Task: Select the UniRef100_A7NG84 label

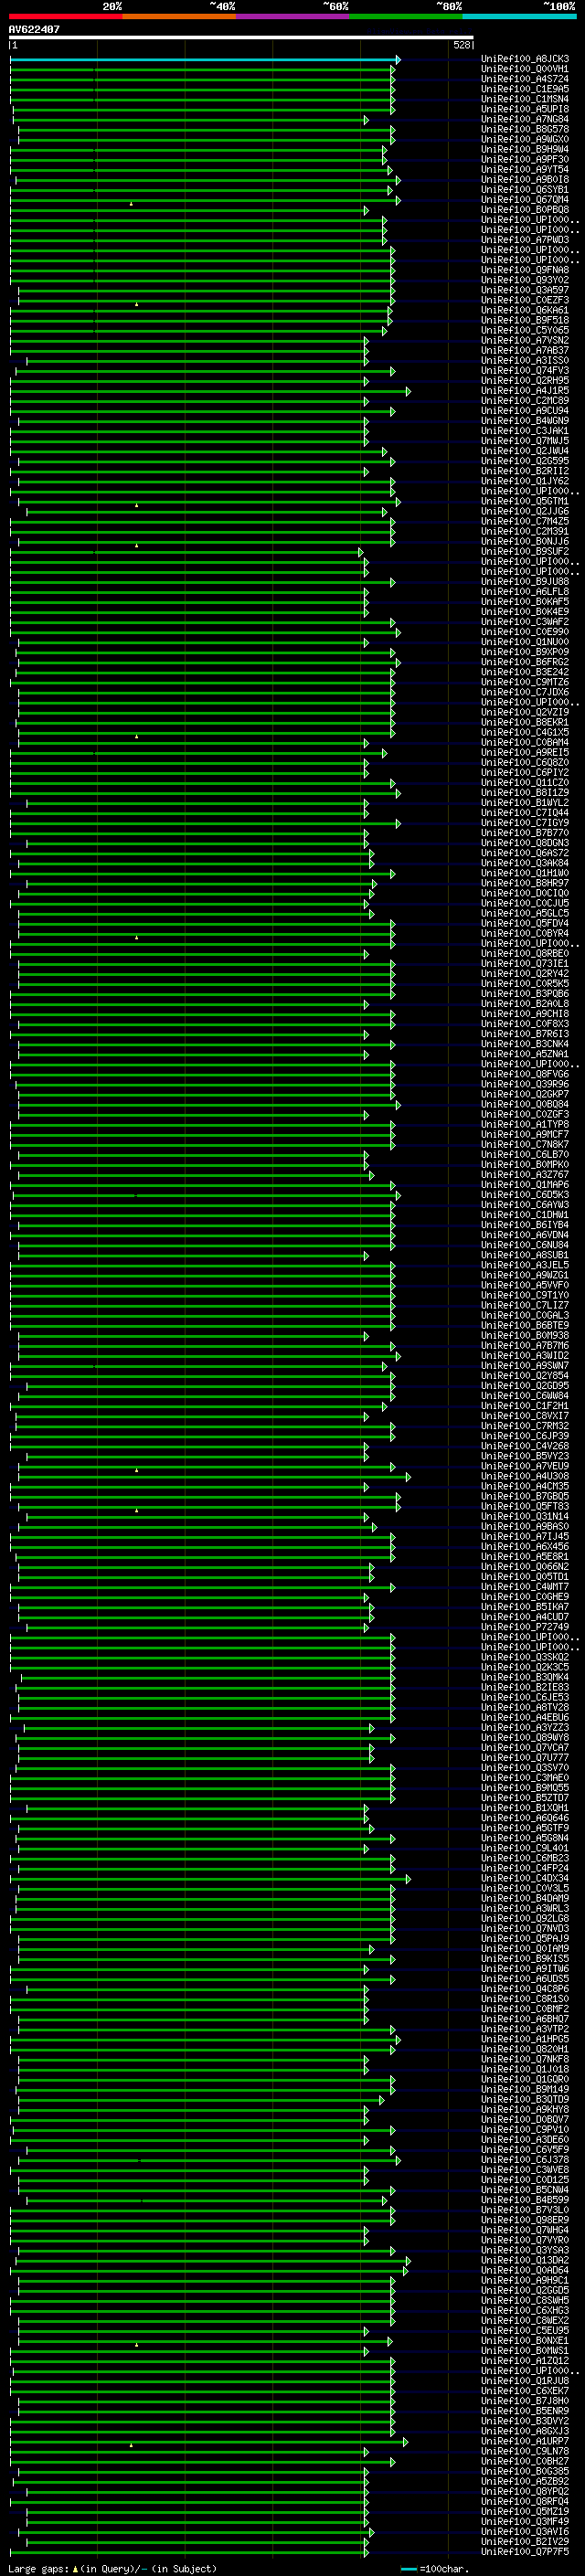Action: click(x=525, y=119)
